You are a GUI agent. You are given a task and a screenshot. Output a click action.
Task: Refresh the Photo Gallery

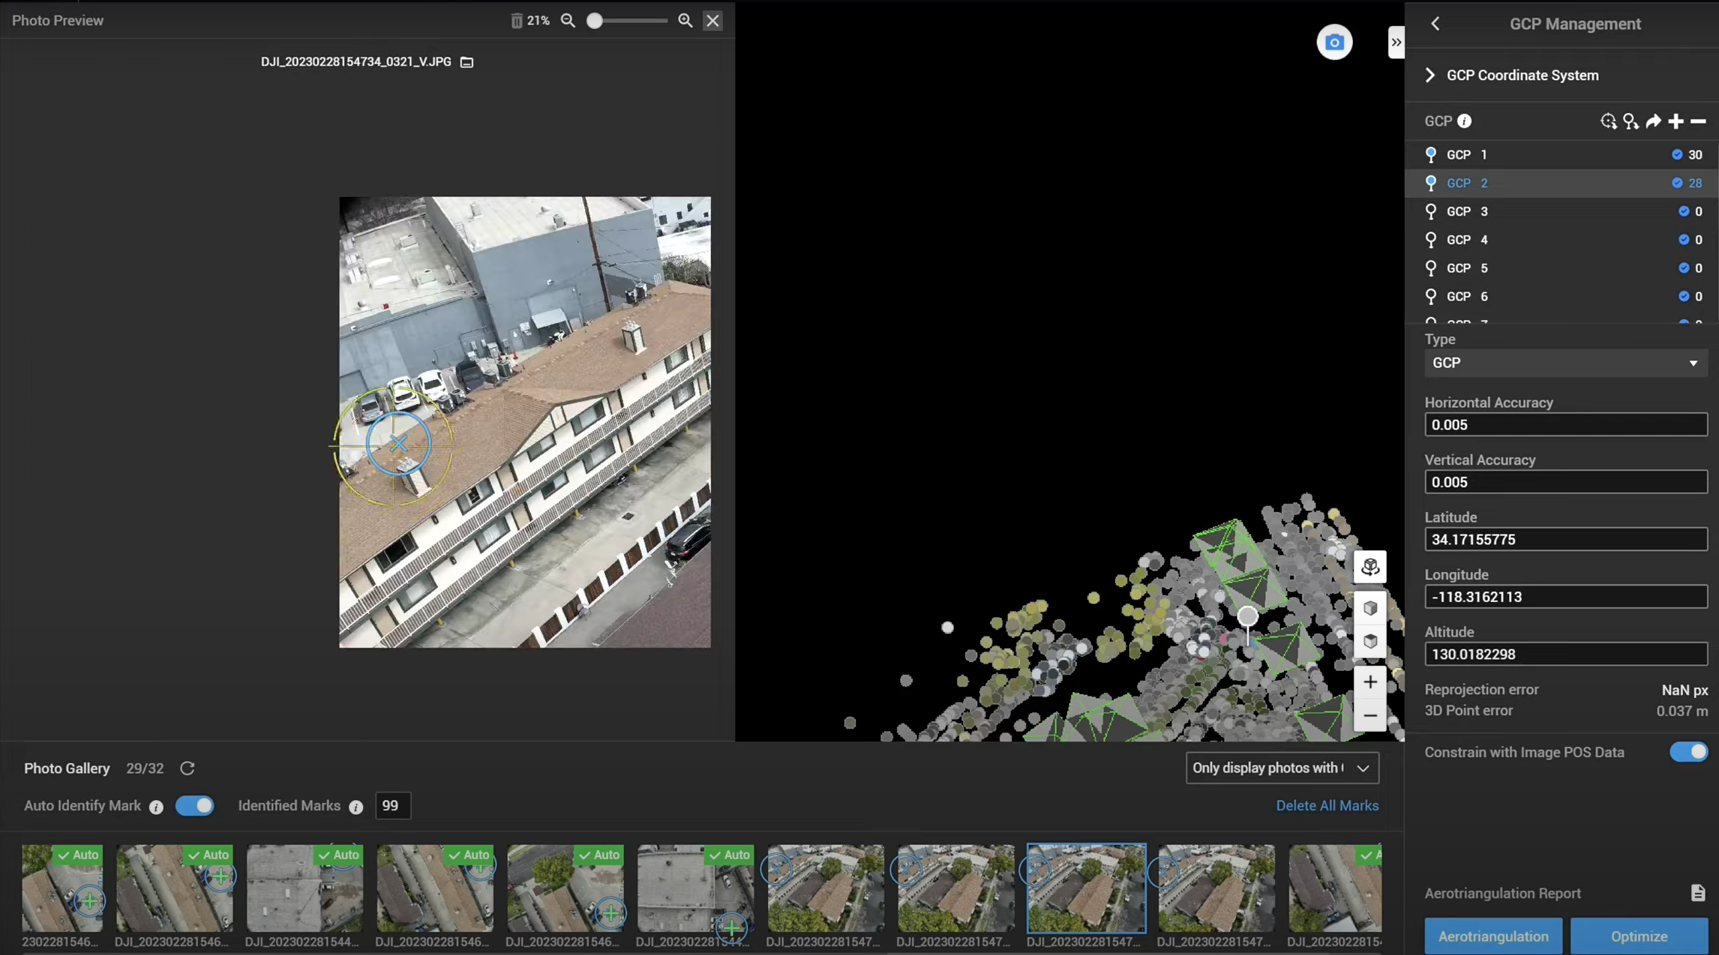tap(187, 769)
